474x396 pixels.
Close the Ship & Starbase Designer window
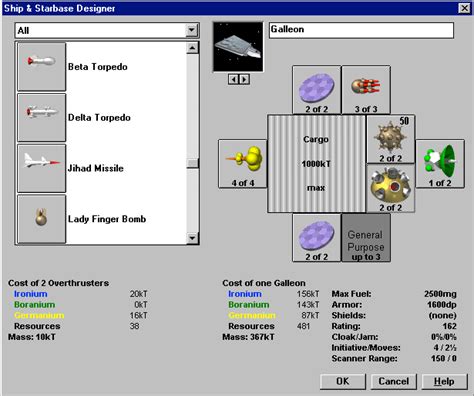464,8
